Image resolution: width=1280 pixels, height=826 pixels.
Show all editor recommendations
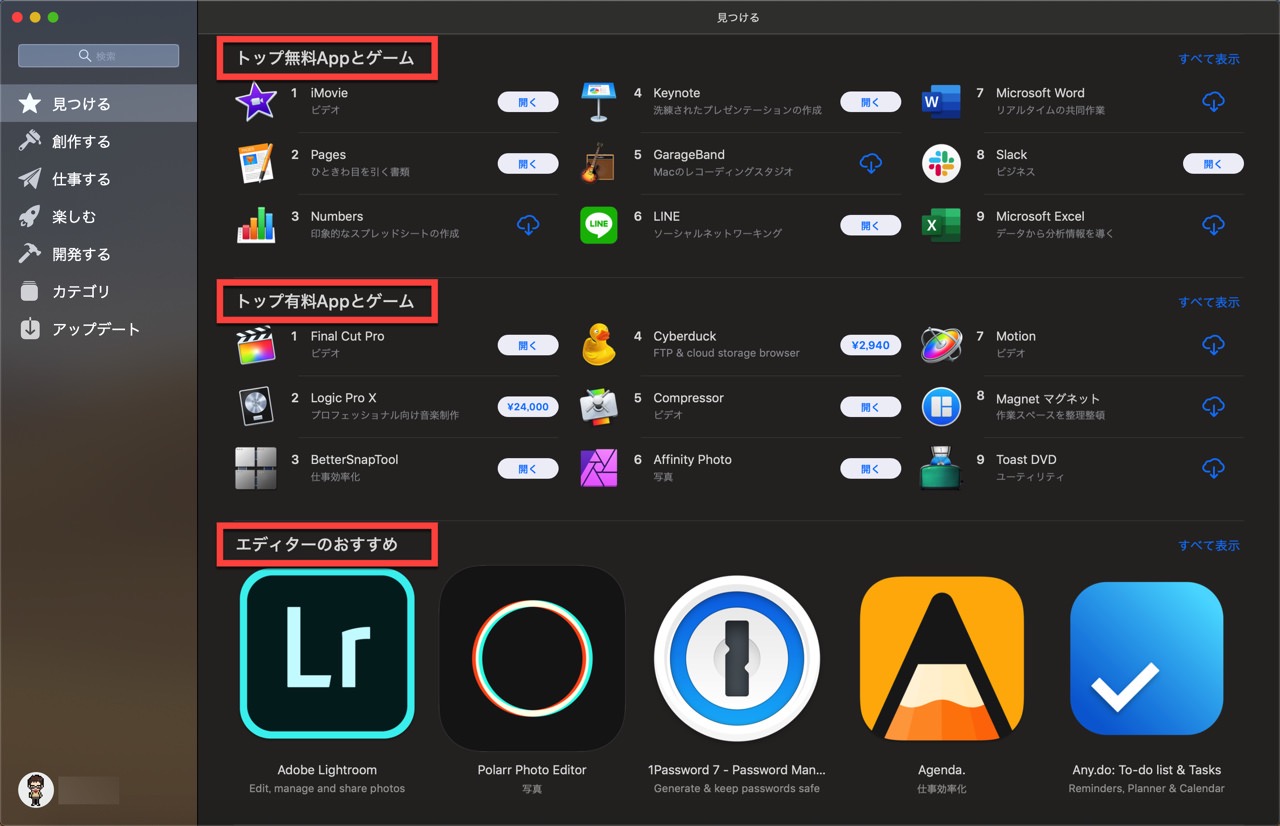(x=1208, y=546)
